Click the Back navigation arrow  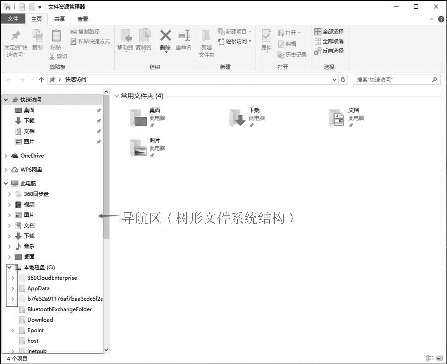tap(9, 80)
